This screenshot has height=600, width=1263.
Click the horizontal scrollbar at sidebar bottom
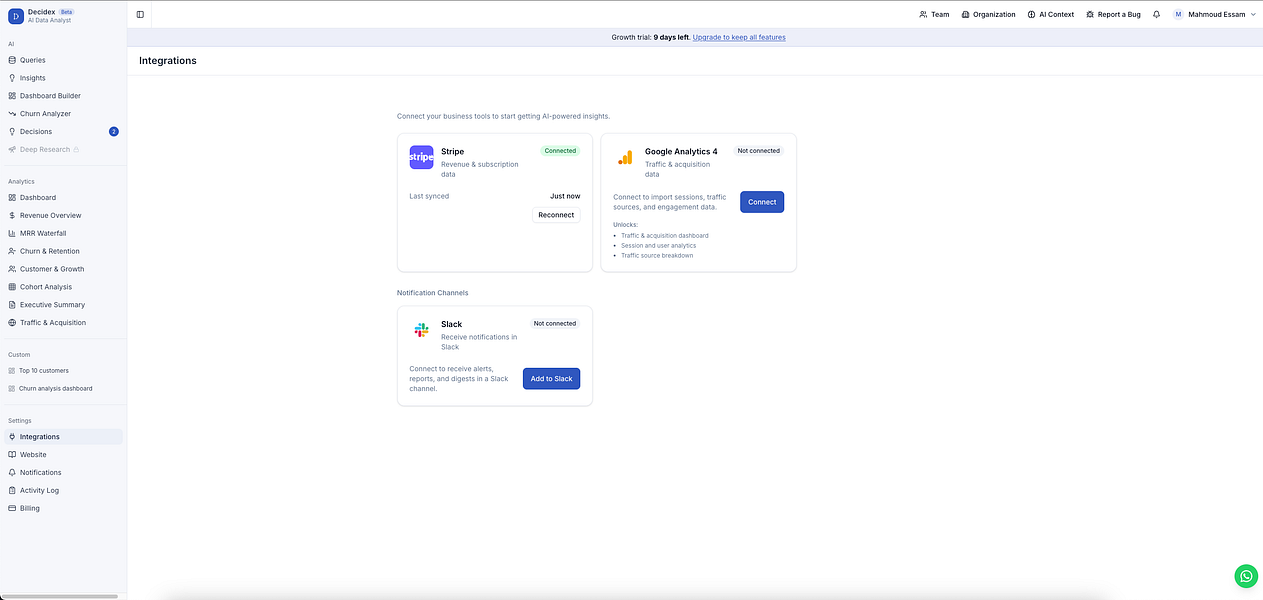[x=60, y=596]
